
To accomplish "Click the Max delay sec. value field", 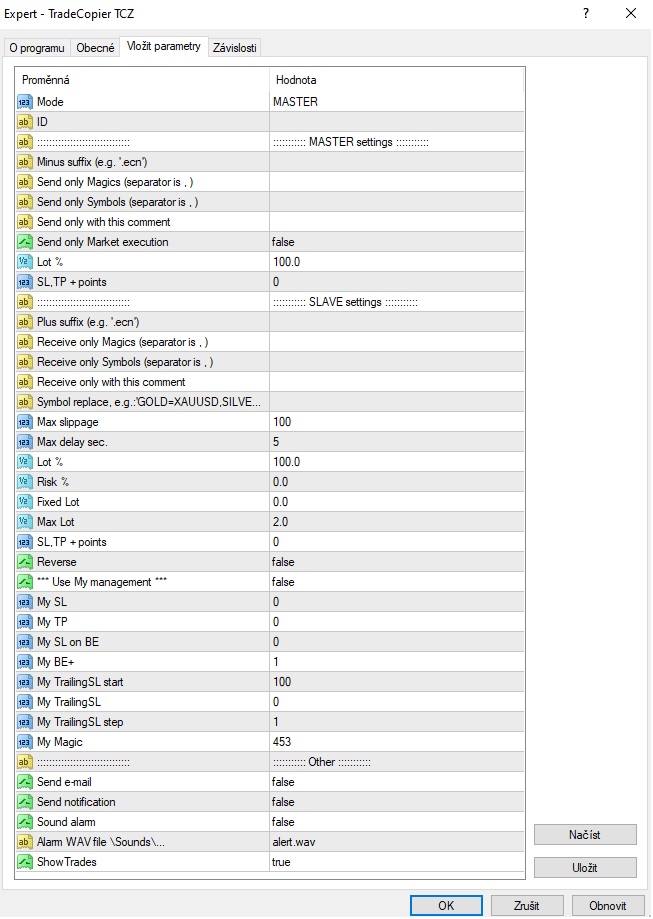I will [x=396, y=442].
